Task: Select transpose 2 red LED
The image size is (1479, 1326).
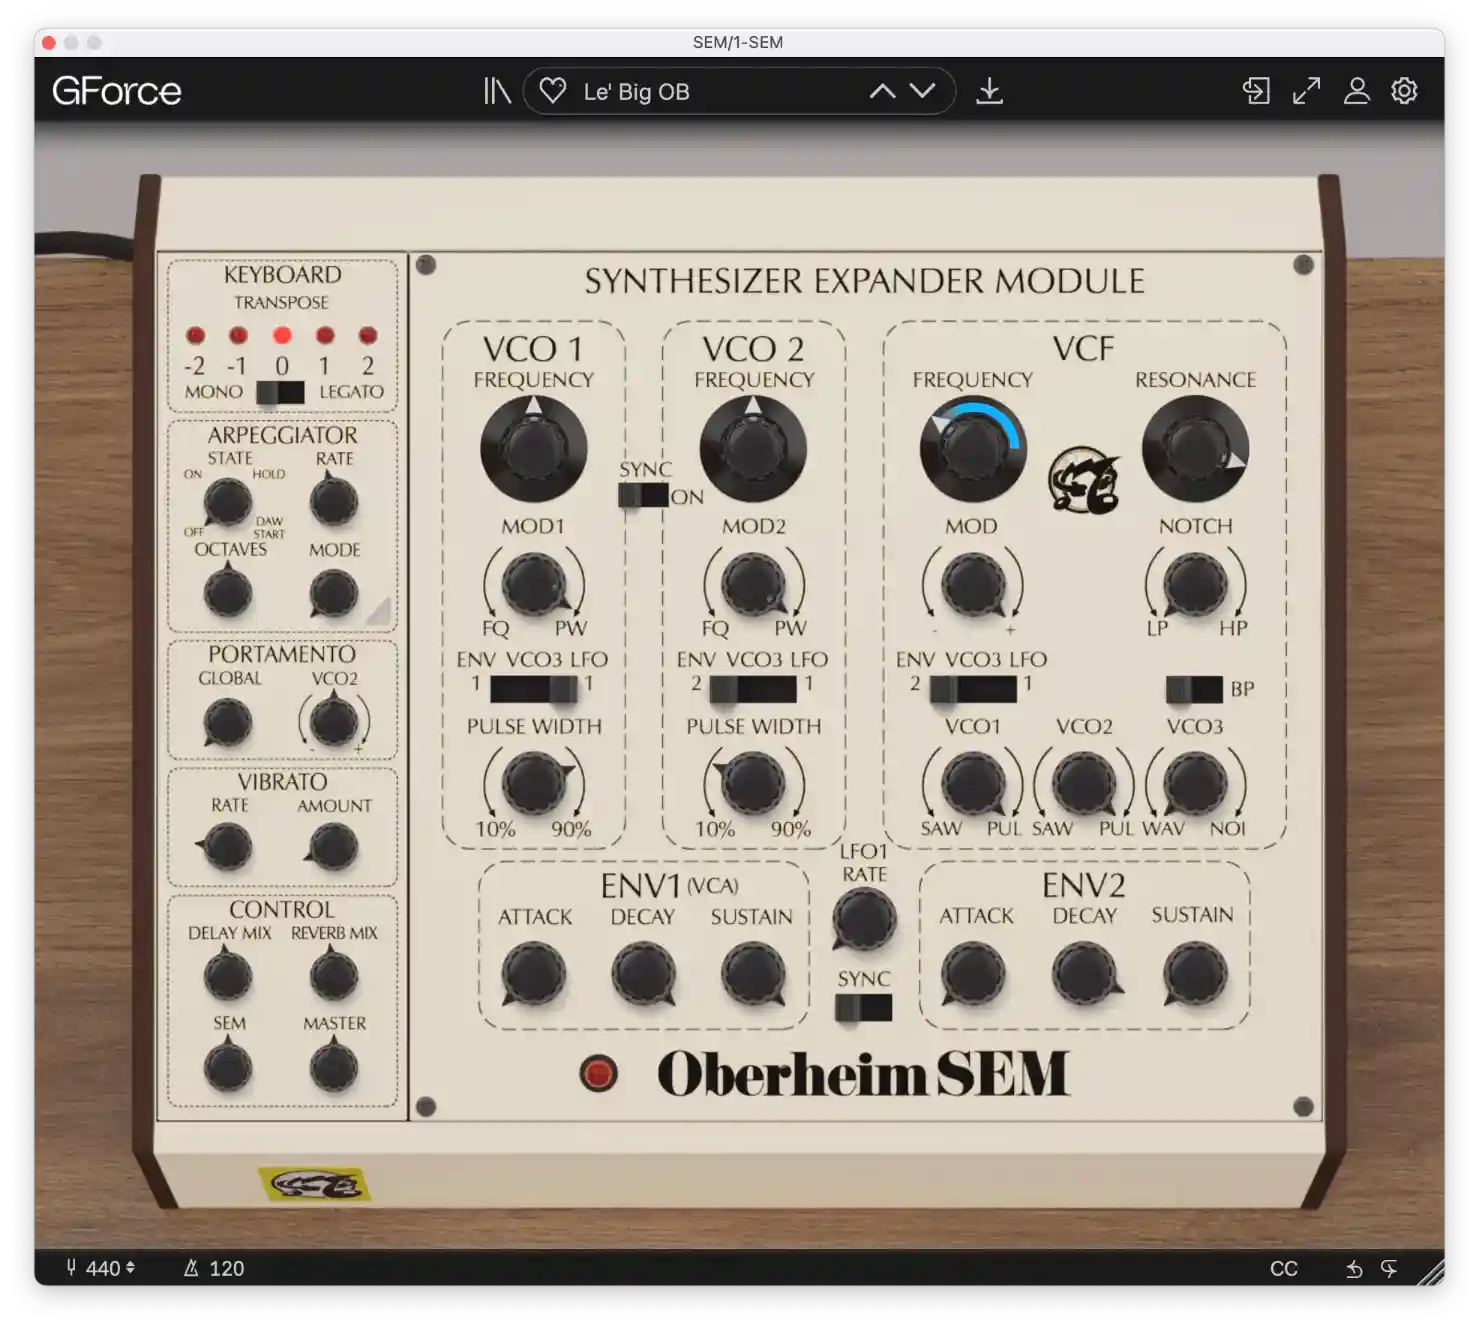Action: point(368,336)
